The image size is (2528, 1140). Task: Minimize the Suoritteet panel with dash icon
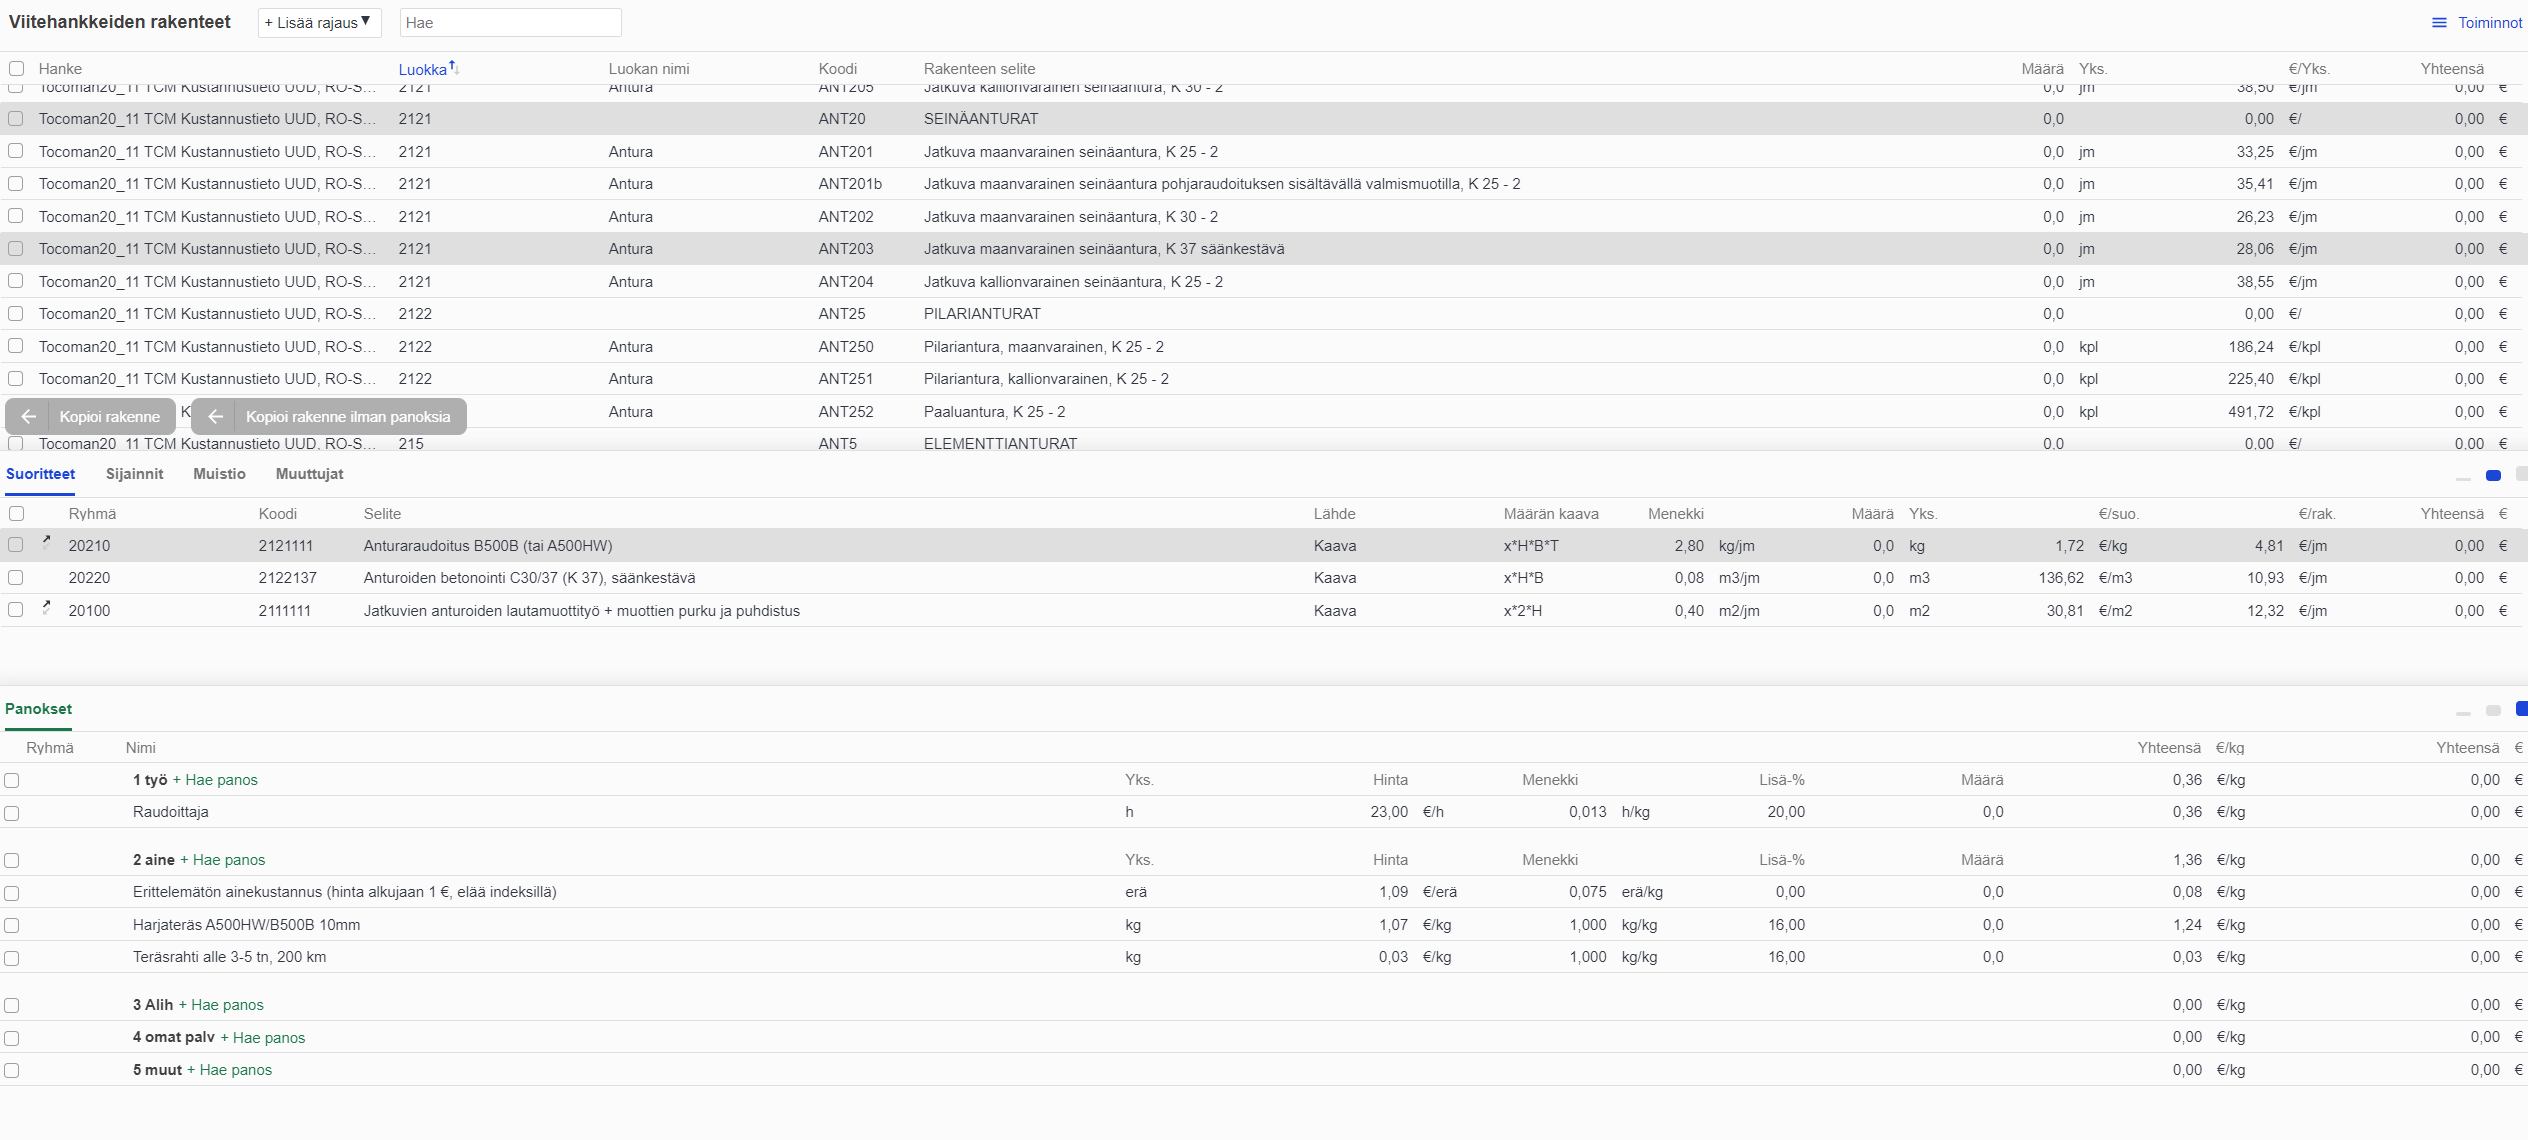[x=2463, y=478]
